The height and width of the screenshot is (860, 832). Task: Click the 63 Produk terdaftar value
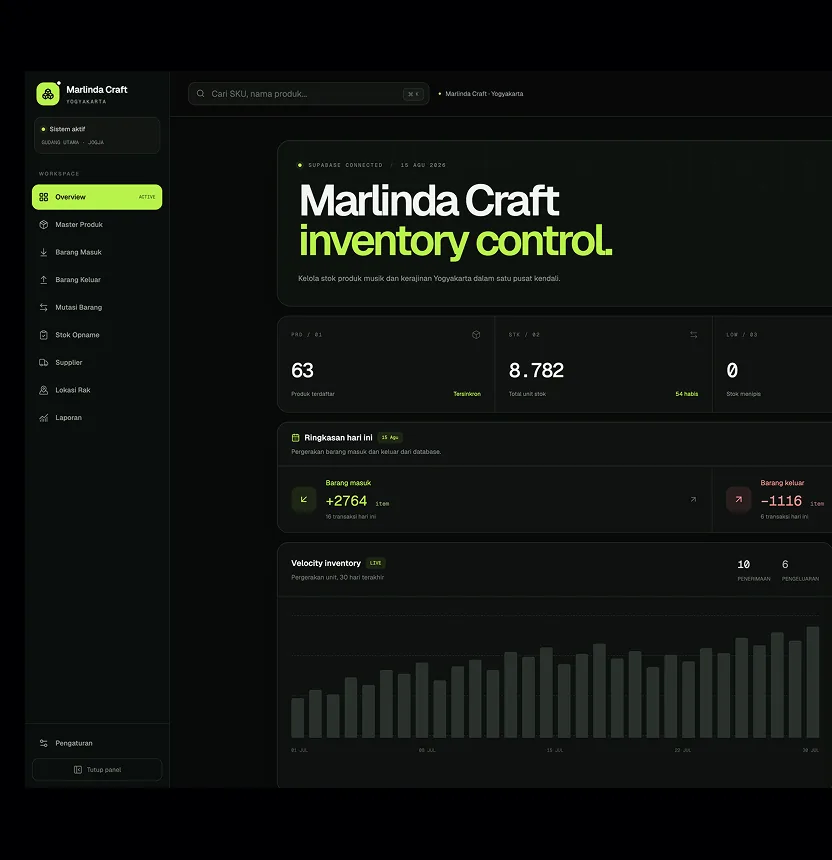(302, 371)
